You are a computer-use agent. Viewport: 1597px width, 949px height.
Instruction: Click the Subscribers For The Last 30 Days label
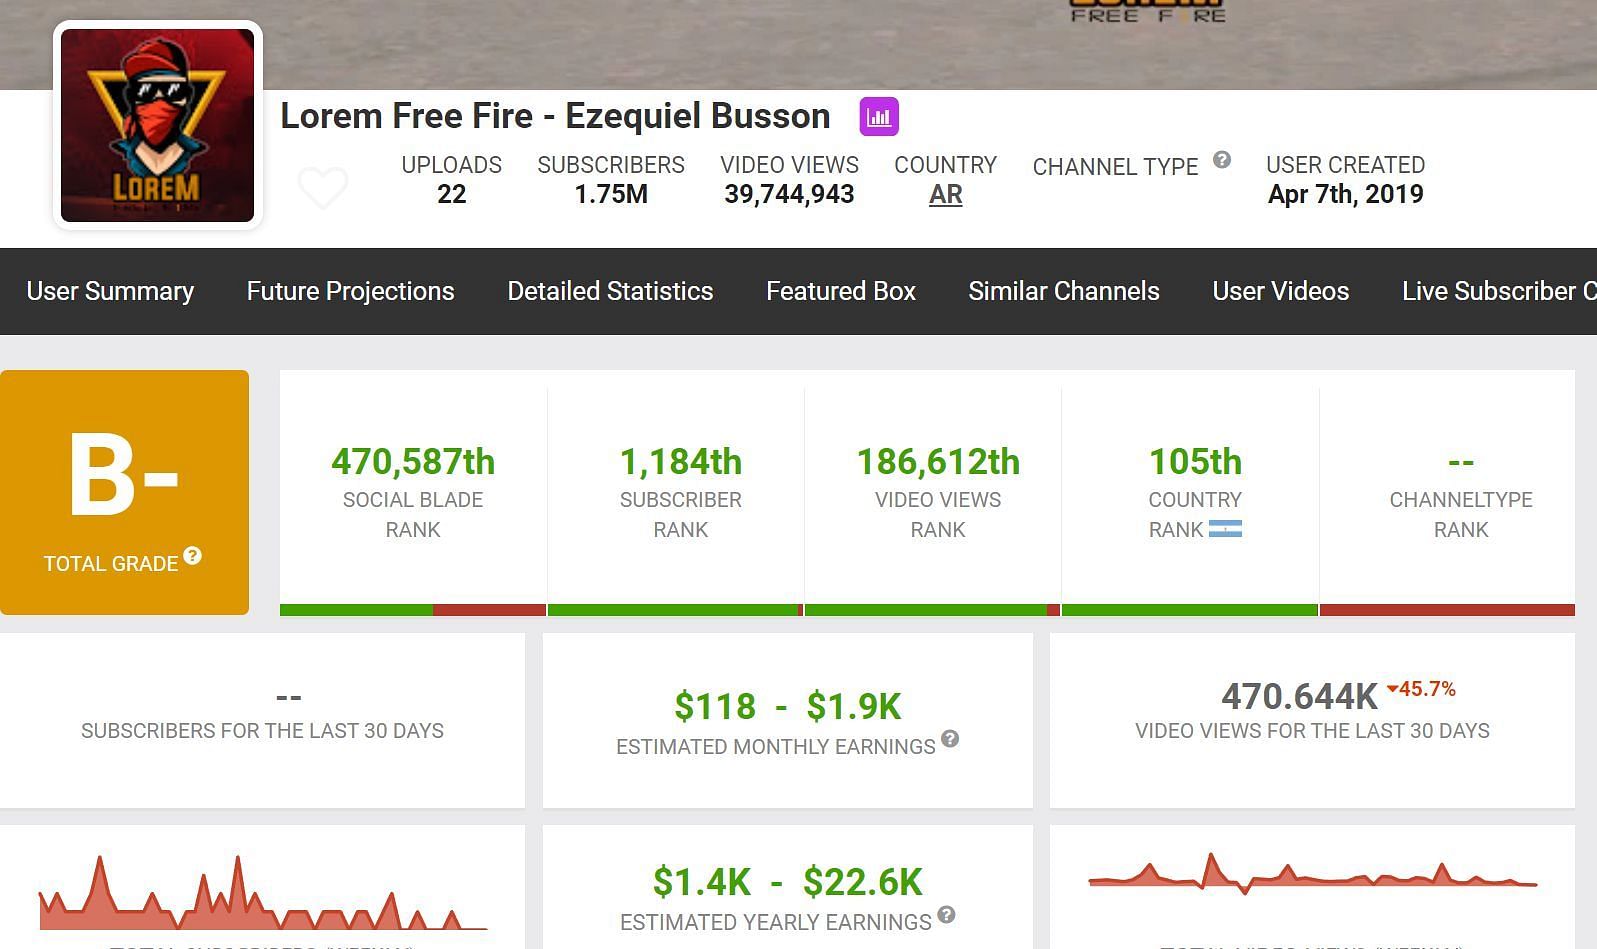(262, 731)
